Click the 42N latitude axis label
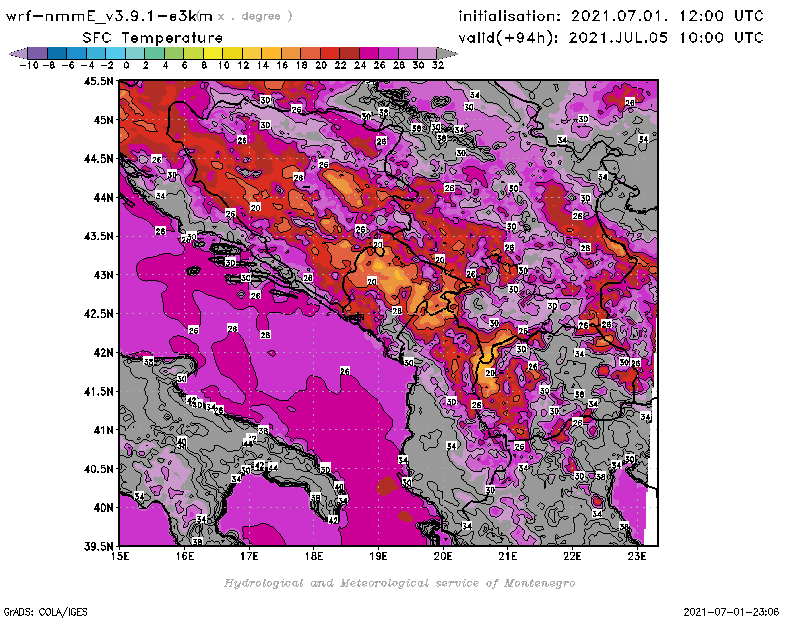Image resolution: width=800 pixels, height=618 pixels. 104,353
